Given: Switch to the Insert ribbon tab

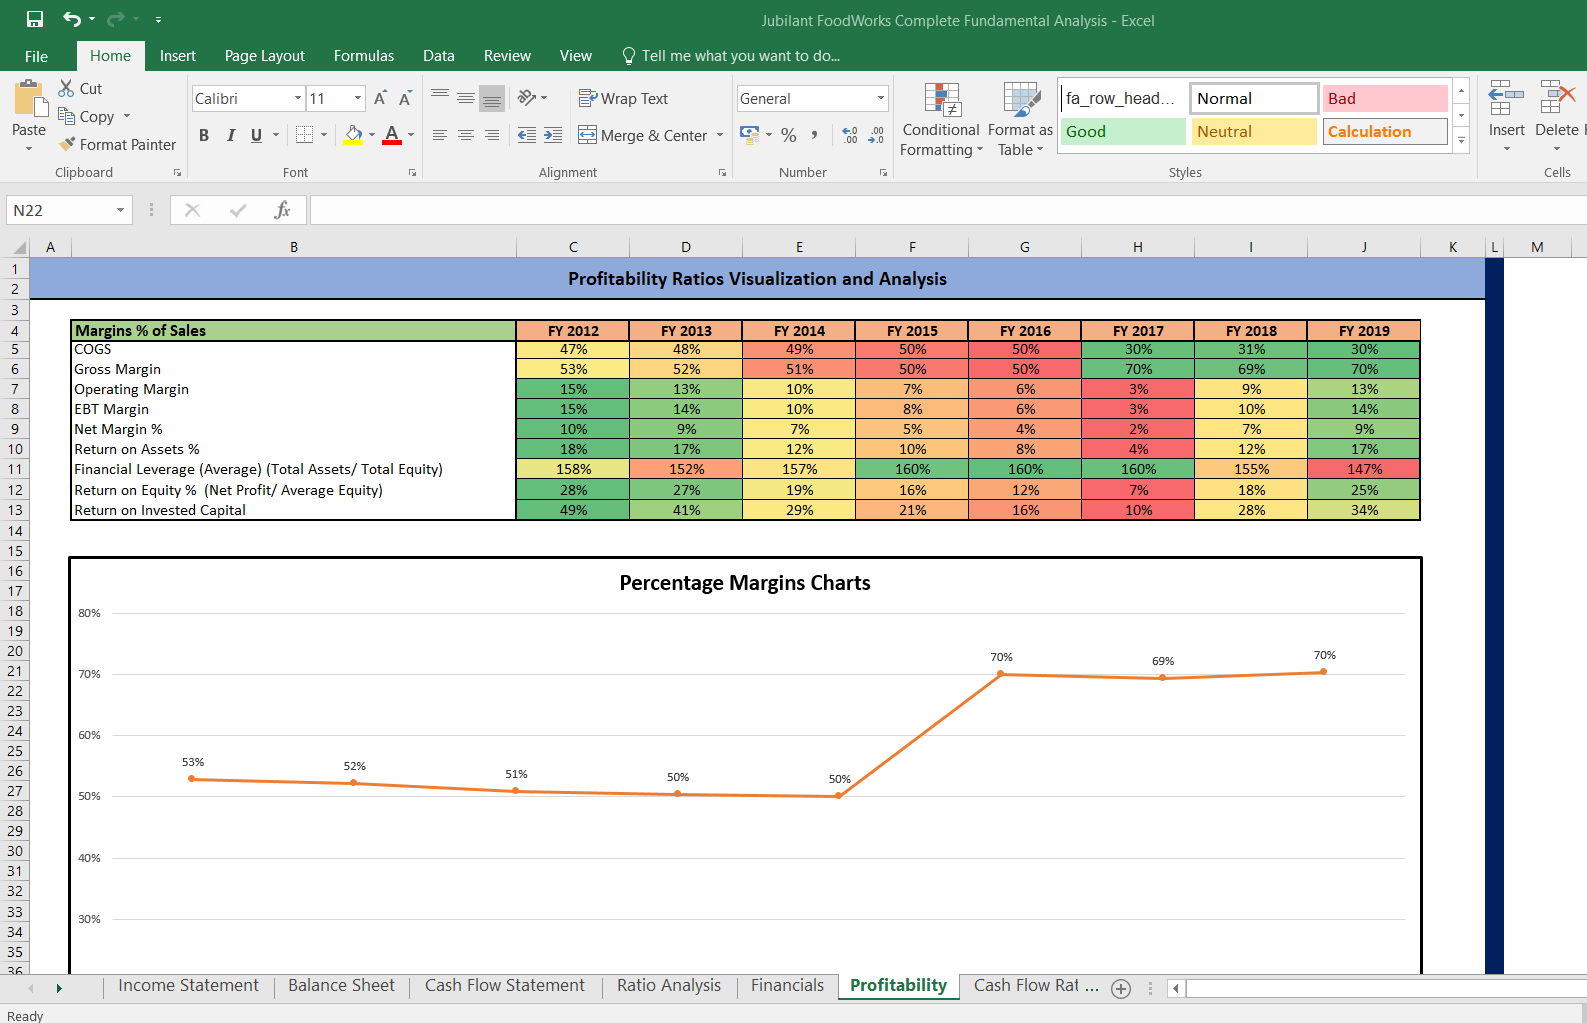Looking at the screenshot, I should [178, 56].
